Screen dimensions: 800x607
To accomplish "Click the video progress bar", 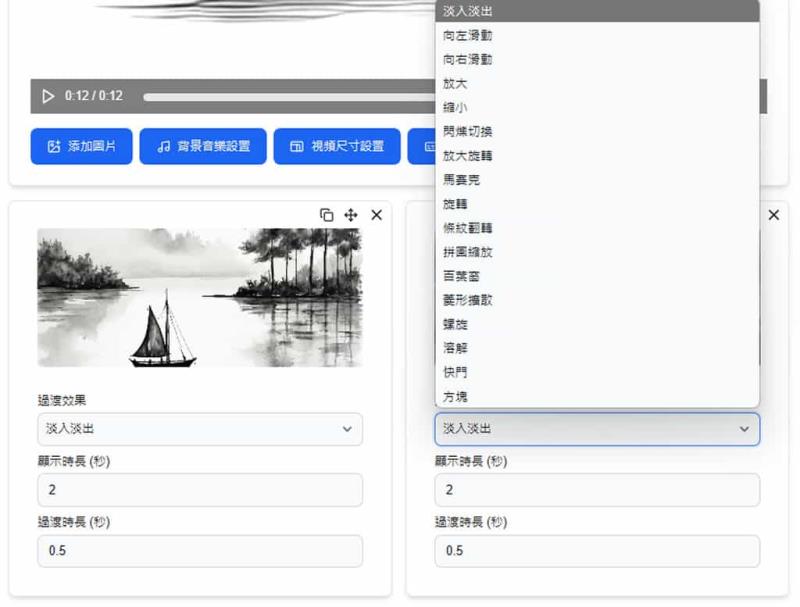I will (289, 97).
